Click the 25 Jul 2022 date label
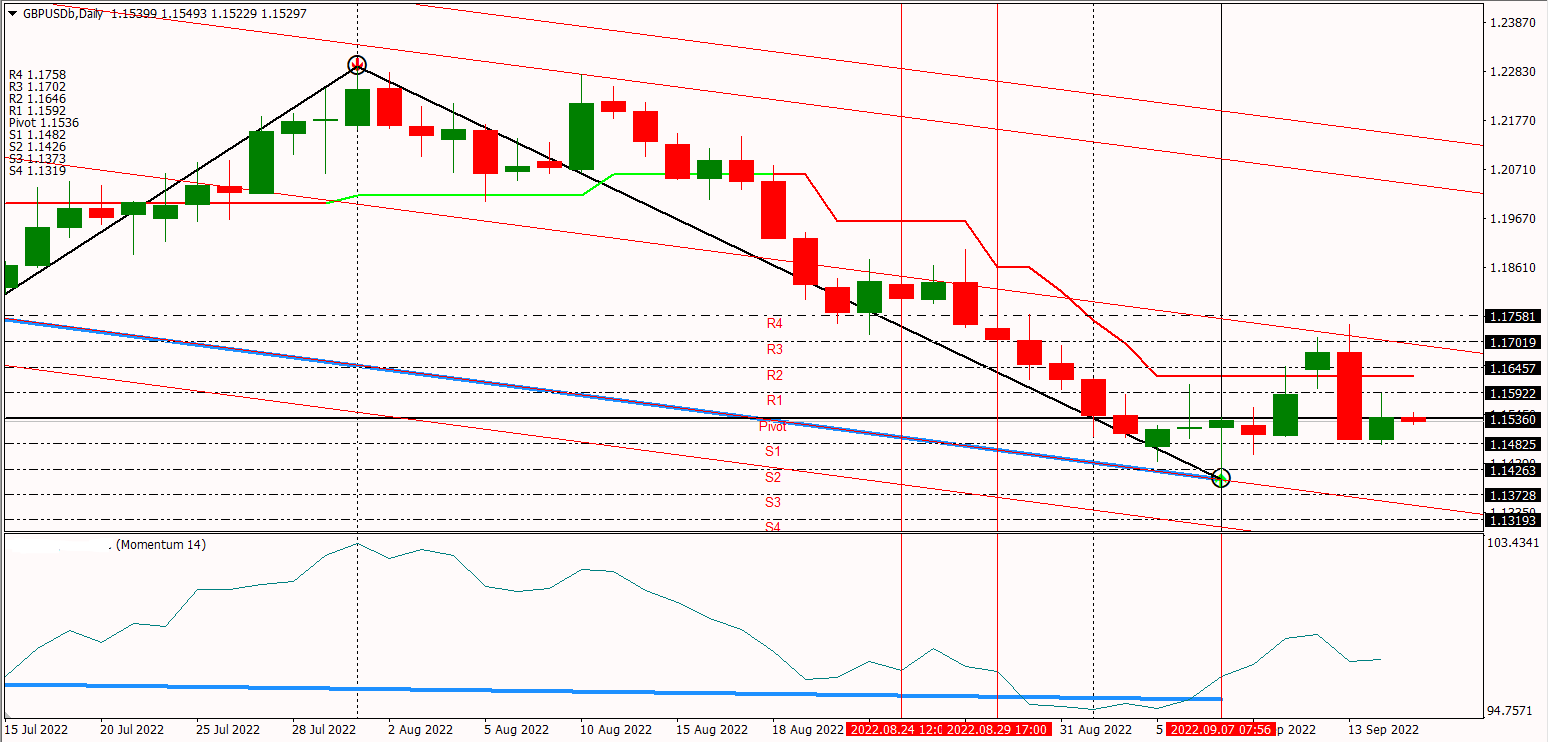 pyautogui.click(x=229, y=730)
